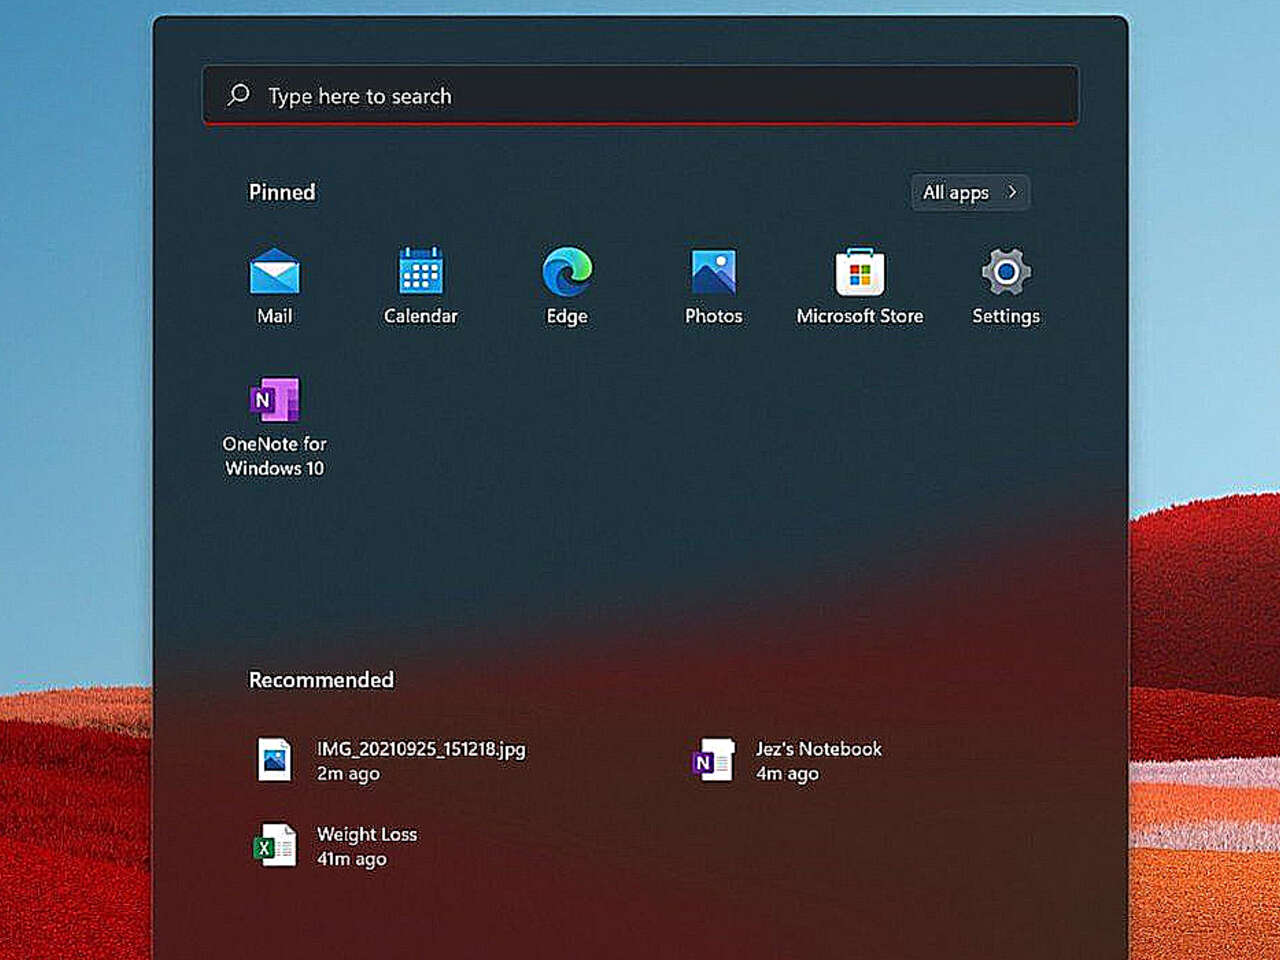Viewport: 1280px width, 960px height.
Task: Focus the Type here to search field
Action: [640, 95]
